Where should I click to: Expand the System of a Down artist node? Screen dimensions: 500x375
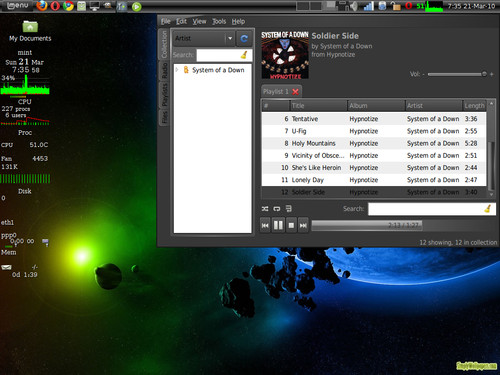(x=177, y=70)
